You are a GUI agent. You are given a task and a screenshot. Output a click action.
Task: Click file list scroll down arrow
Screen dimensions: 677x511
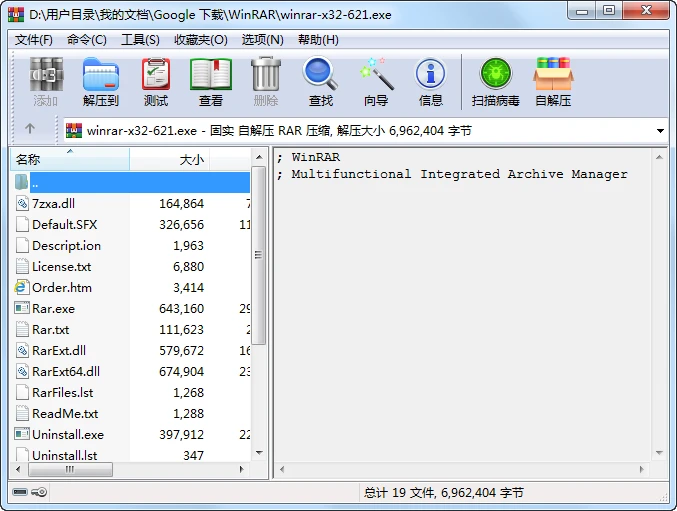click(x=259, y=453)
